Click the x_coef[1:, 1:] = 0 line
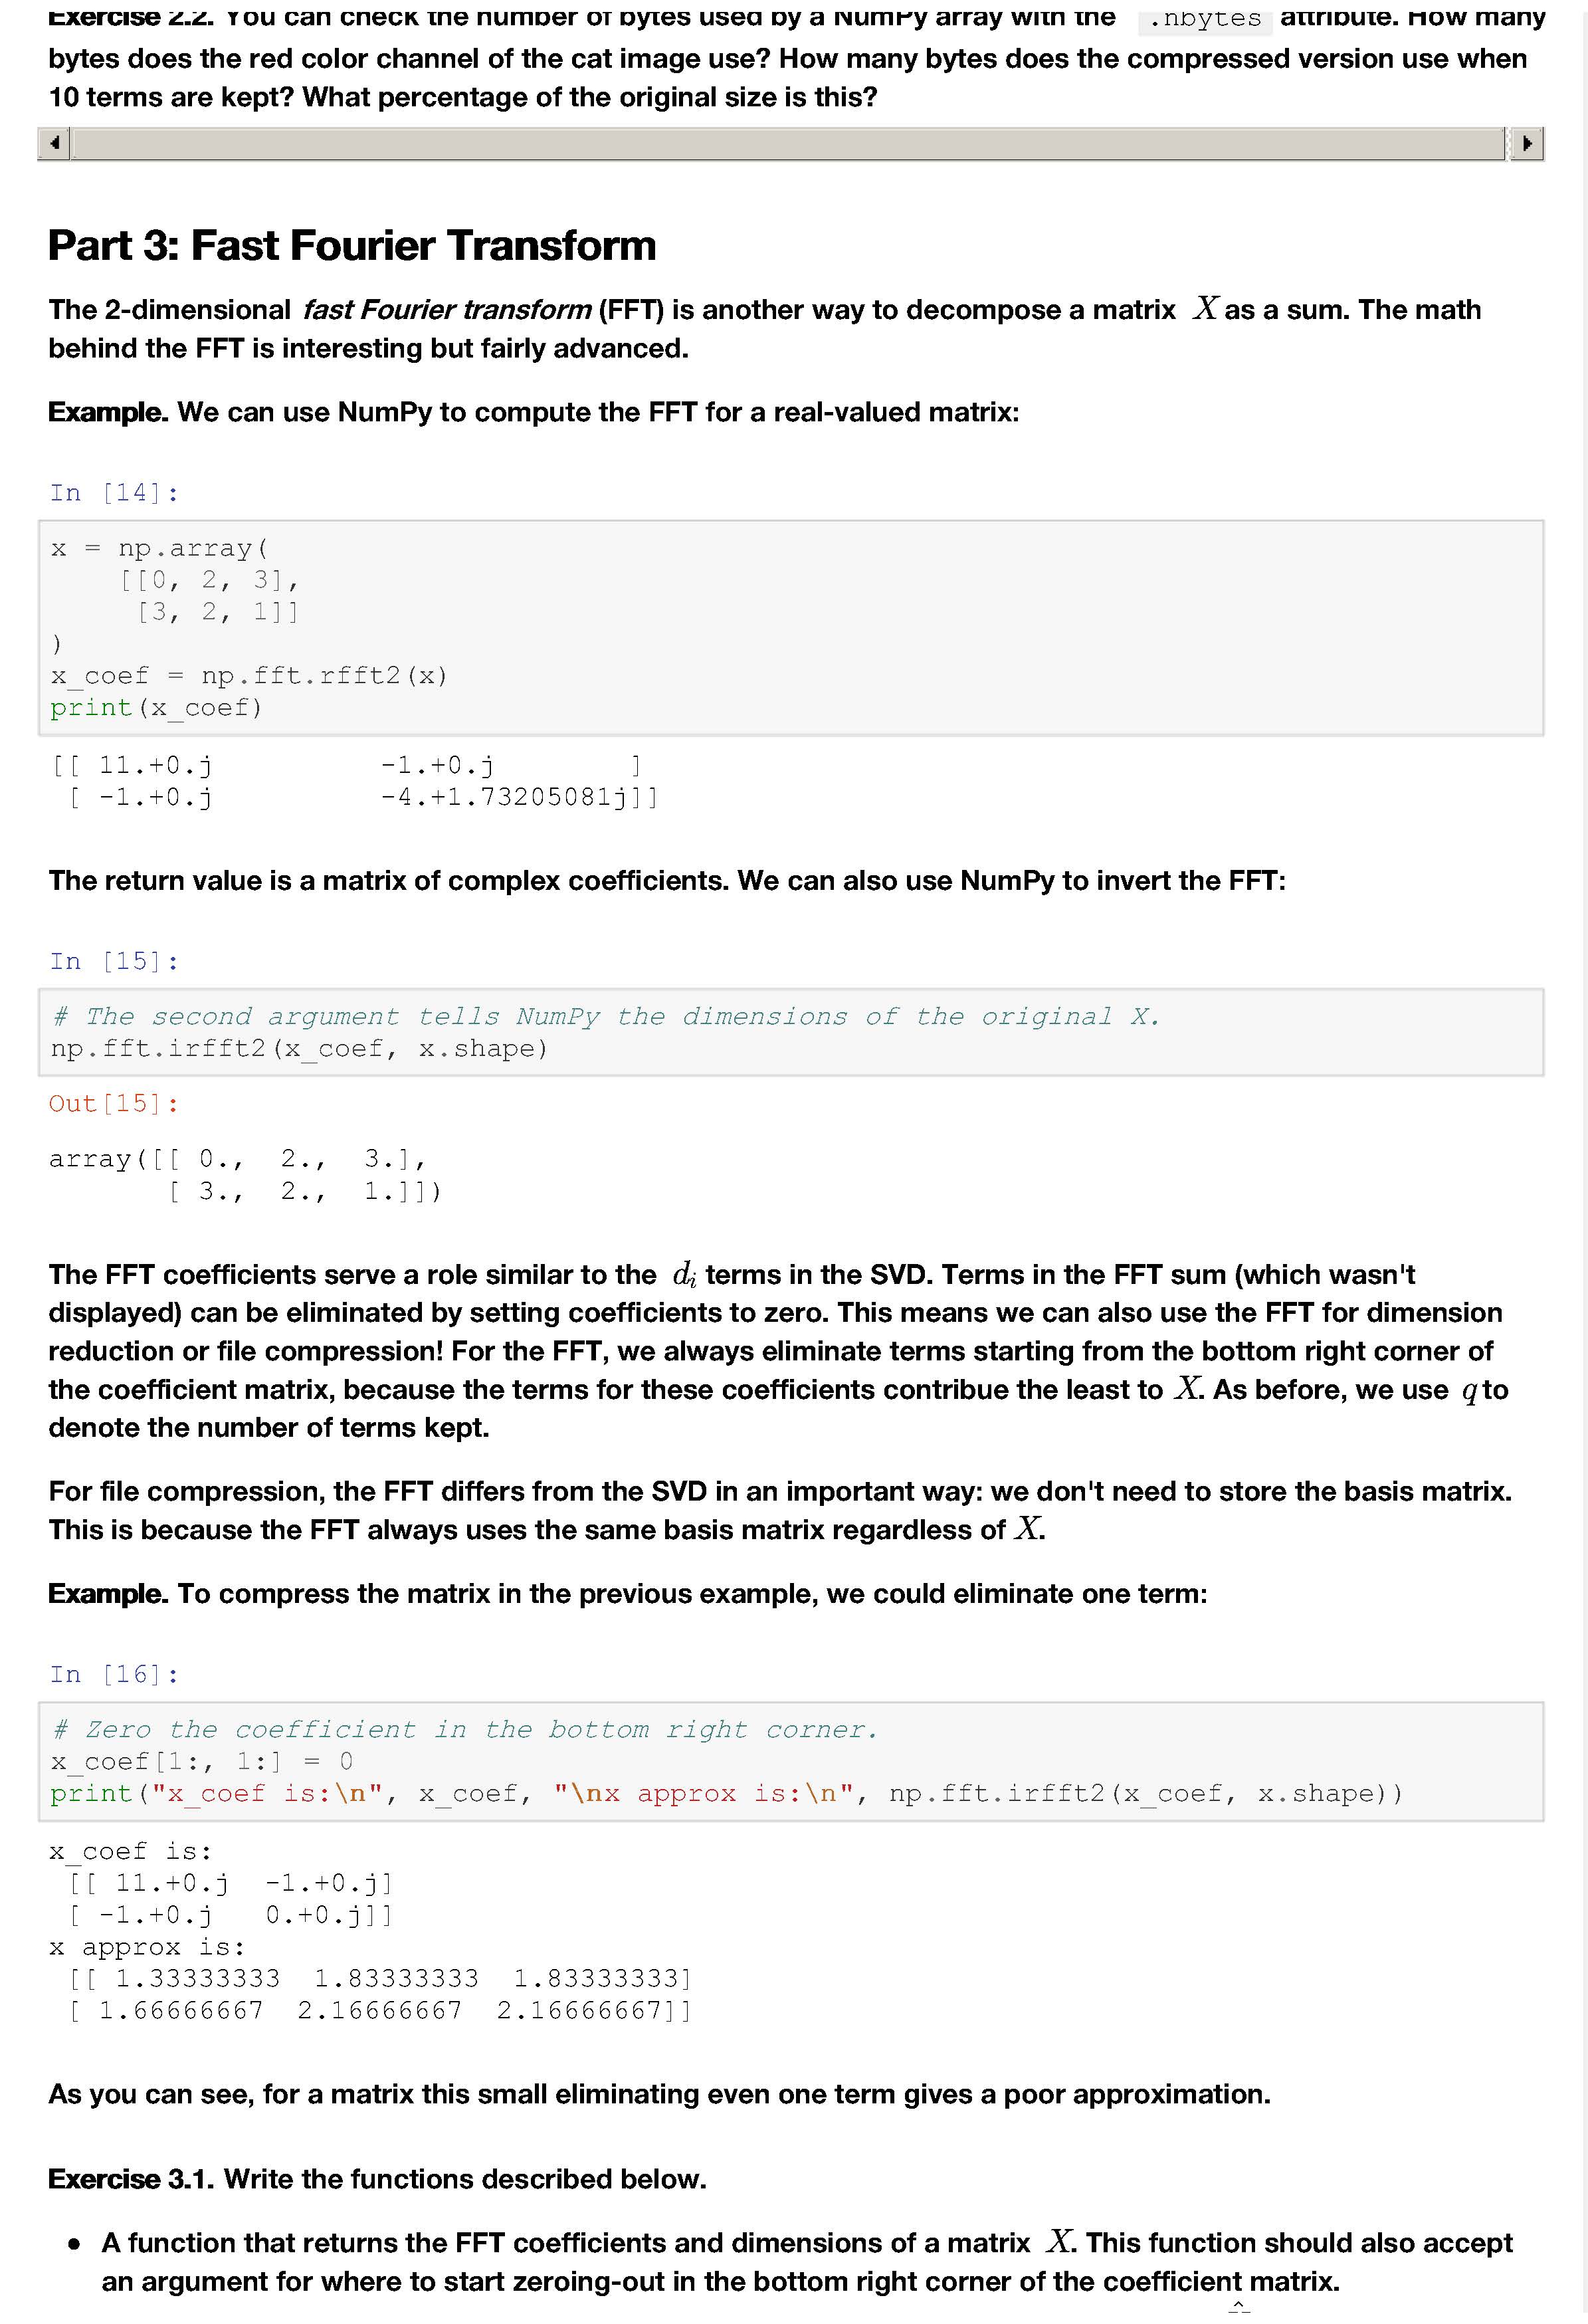The height and width of the screenshot is (2324, 1588). 201,1761
